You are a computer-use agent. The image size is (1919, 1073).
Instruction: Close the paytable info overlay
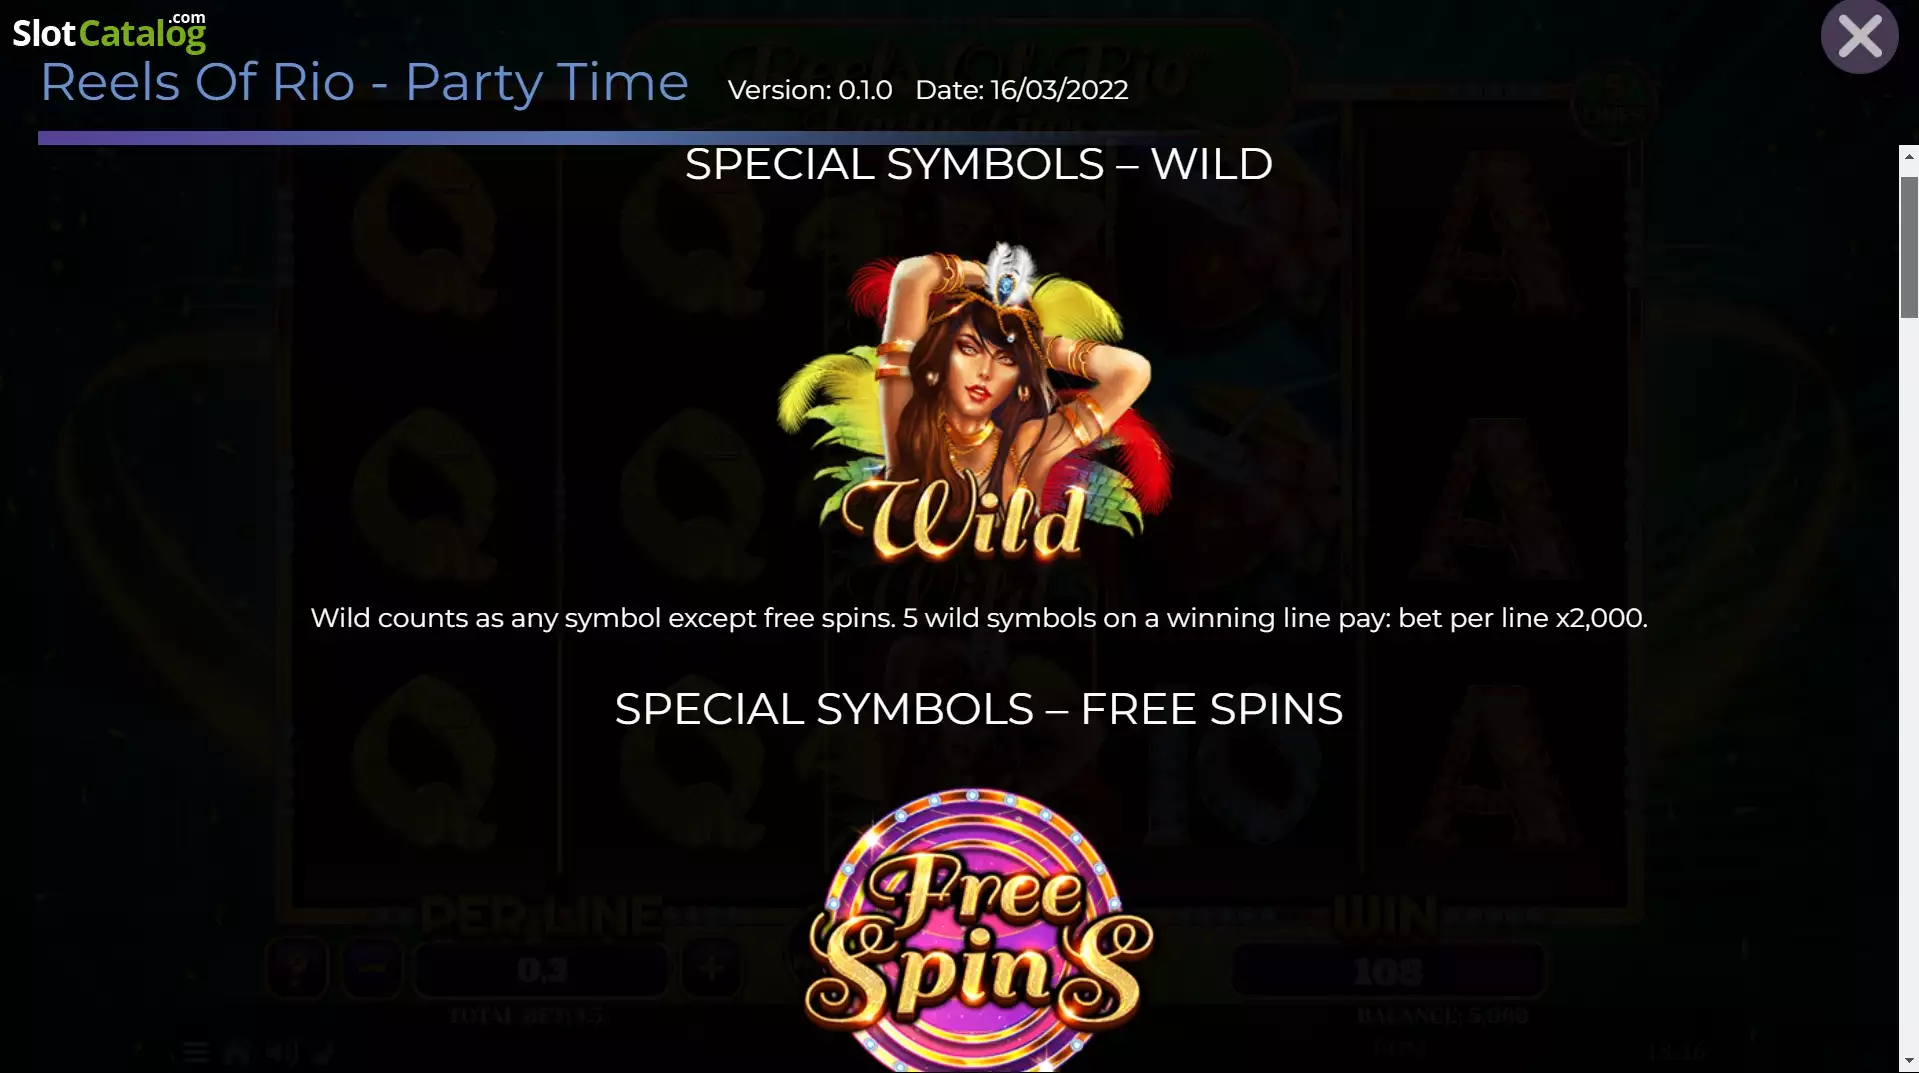click(1859, 37)
